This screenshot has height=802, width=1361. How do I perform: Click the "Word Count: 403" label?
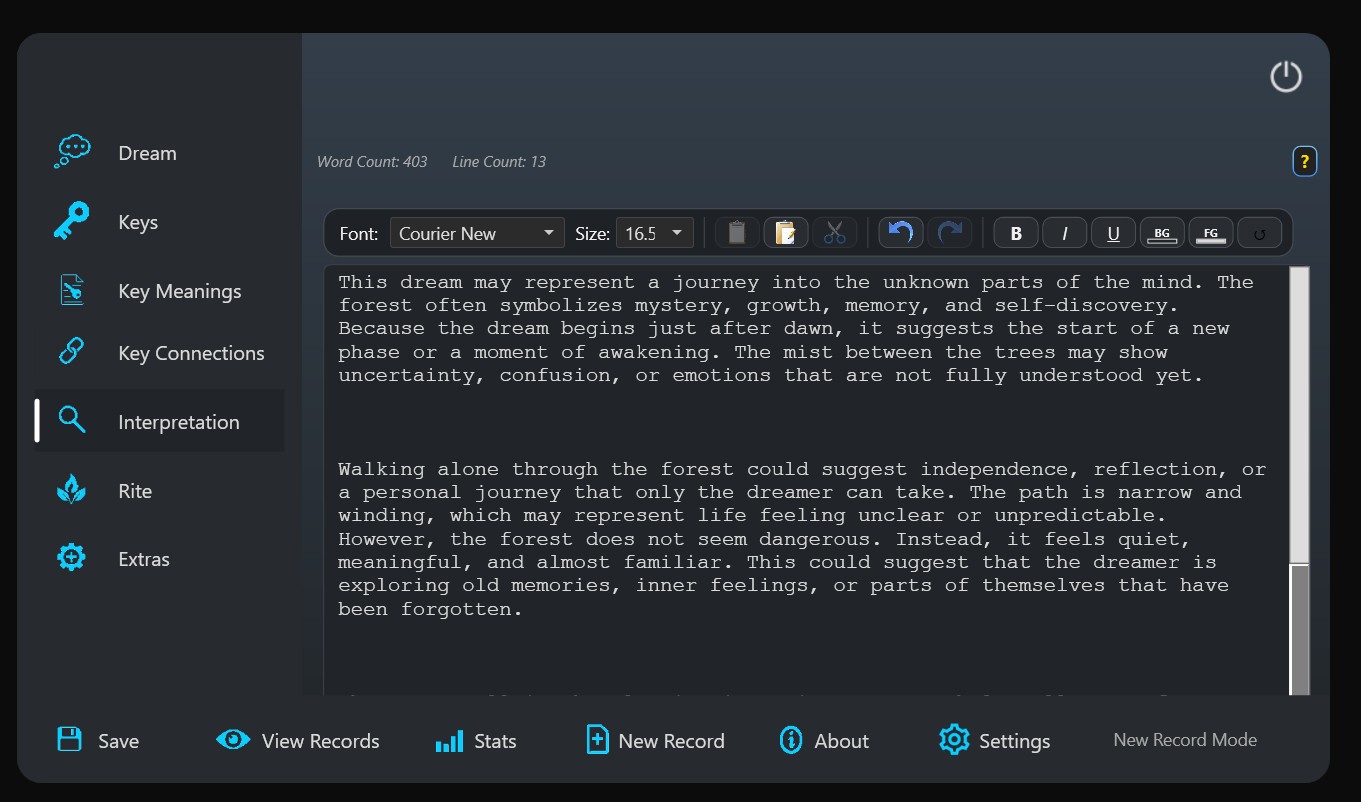click(372, 161)
